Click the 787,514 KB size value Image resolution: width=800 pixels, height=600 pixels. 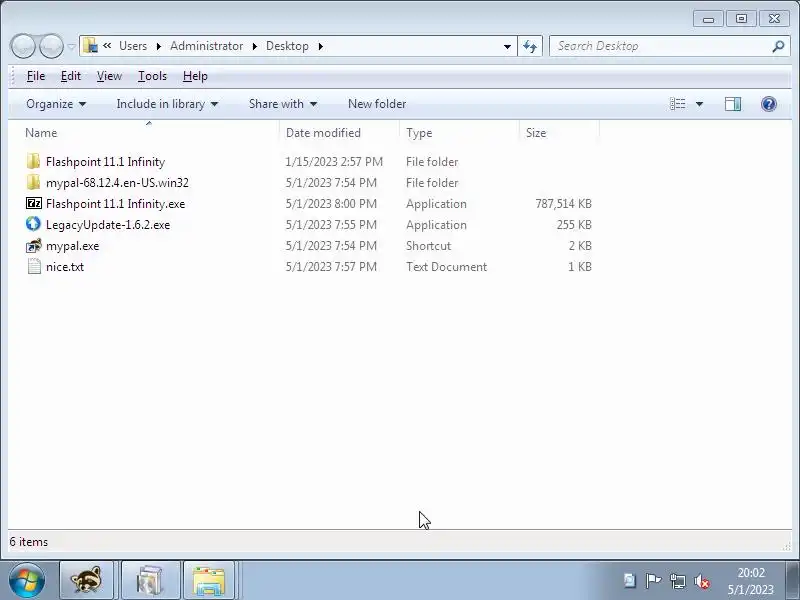click(x=563, y=204)
